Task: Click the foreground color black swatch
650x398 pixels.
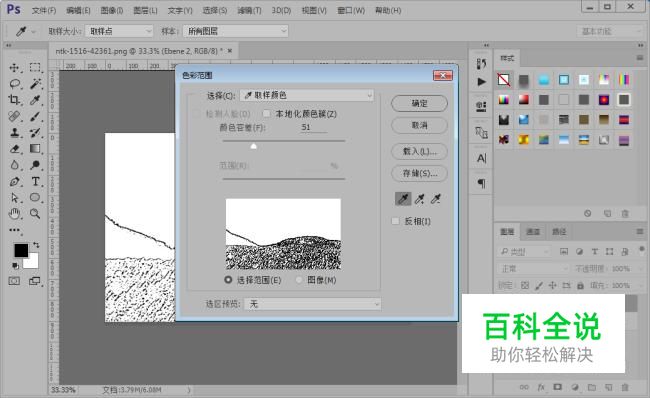Action: pyautogui.click(x=21, y=250)
